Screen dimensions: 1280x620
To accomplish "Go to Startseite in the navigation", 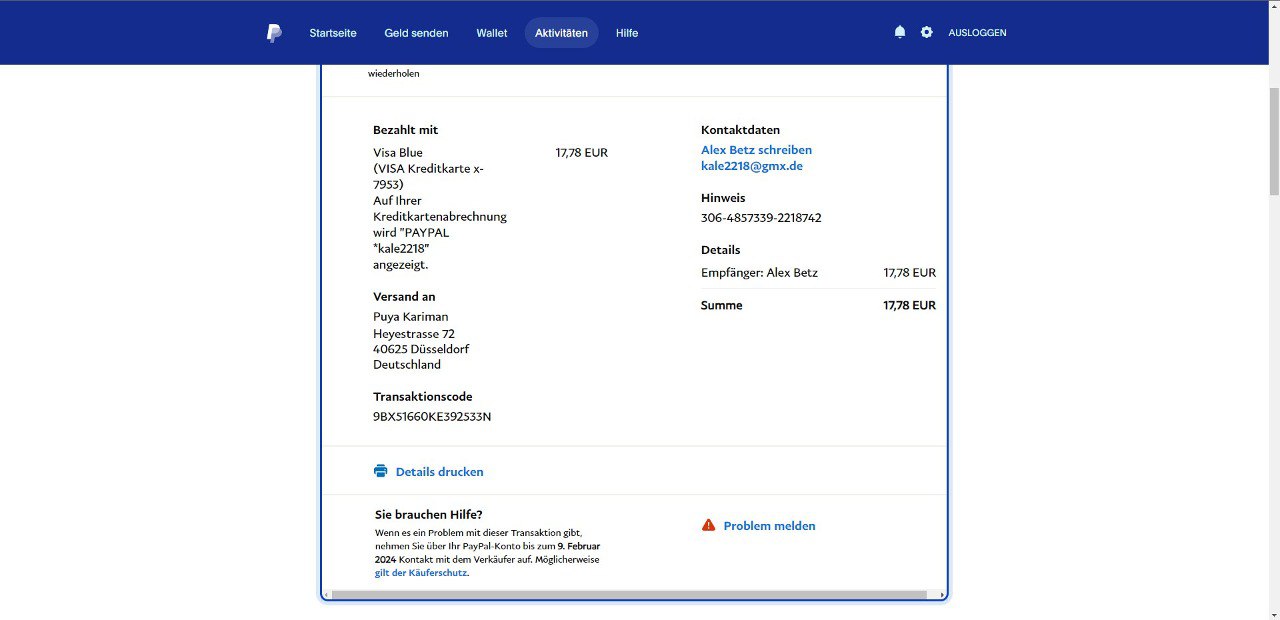I will tap(333, 33).
